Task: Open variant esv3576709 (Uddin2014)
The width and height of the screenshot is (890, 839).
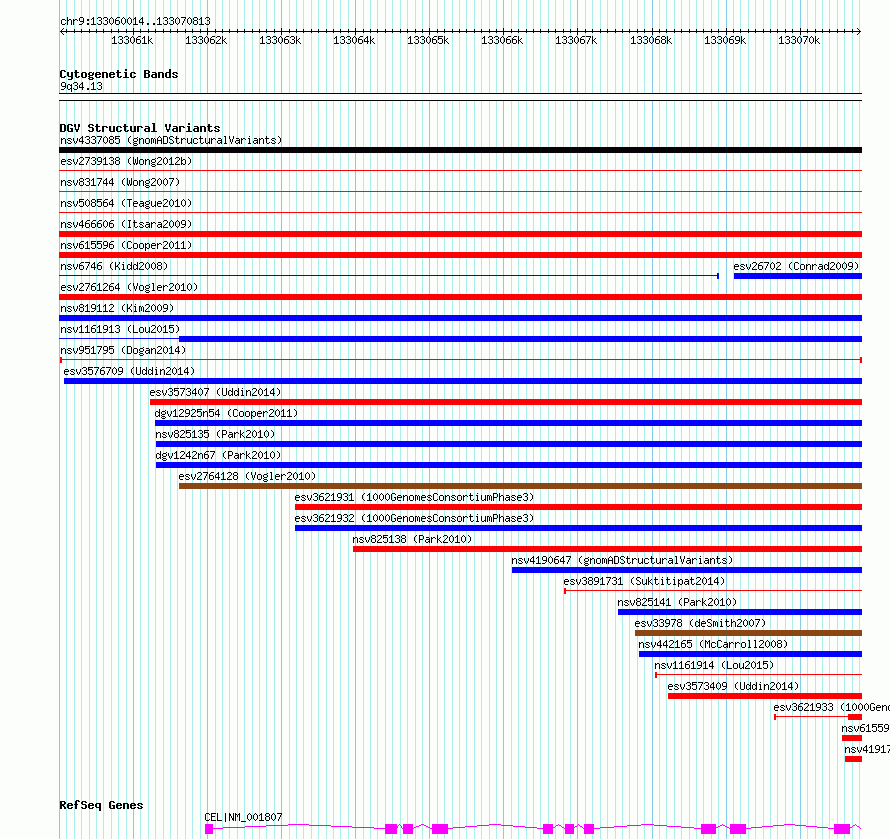Action: 129,371
